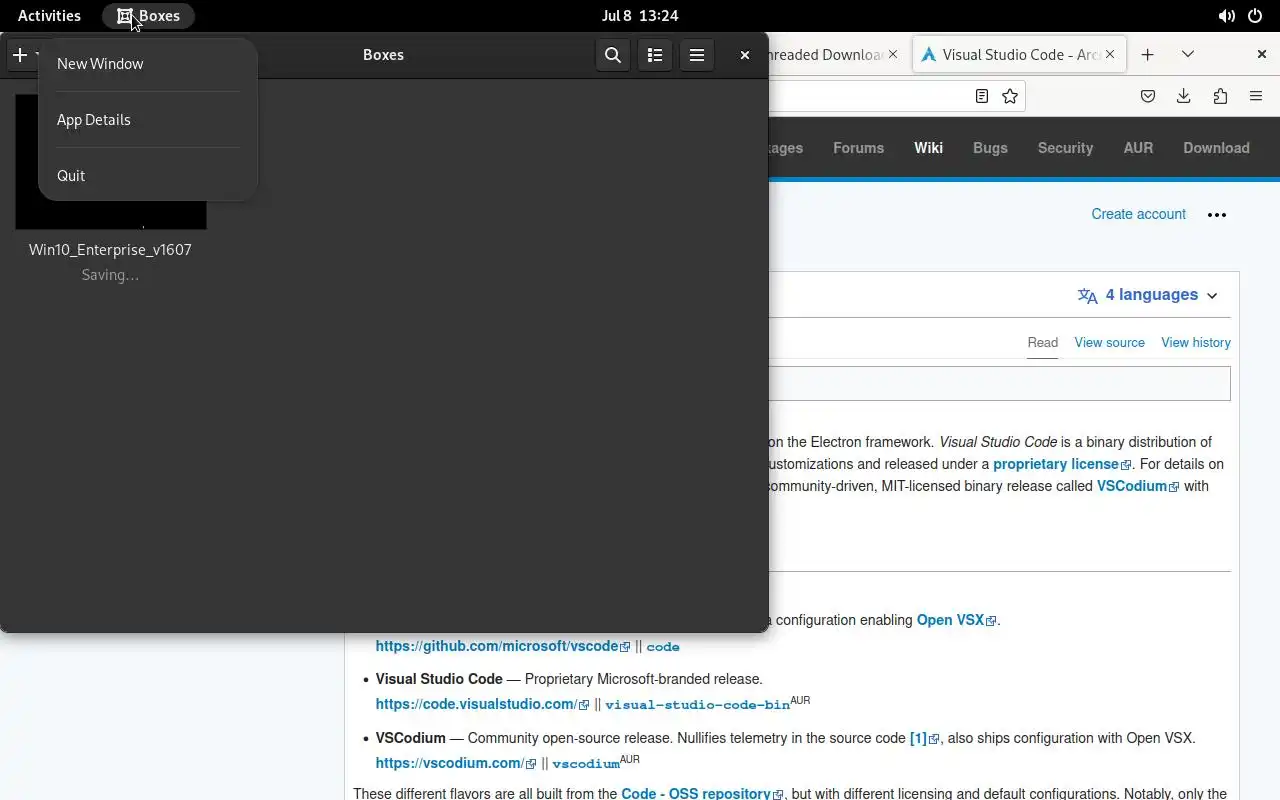The image size is (1280, 800).
Task: Open the vscodium AUR package link
Action: tap(586, 764)
